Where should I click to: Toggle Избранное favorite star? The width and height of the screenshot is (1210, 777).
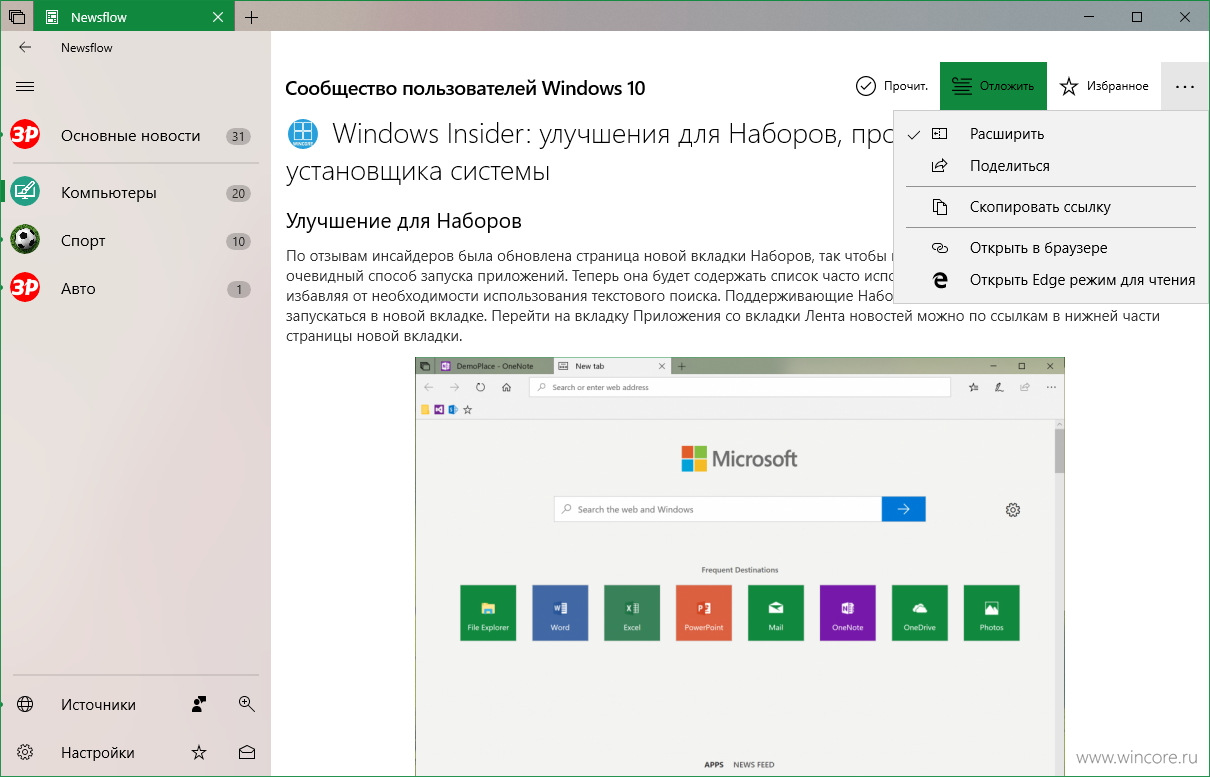pyautogui.click(x=1104, y=86)
